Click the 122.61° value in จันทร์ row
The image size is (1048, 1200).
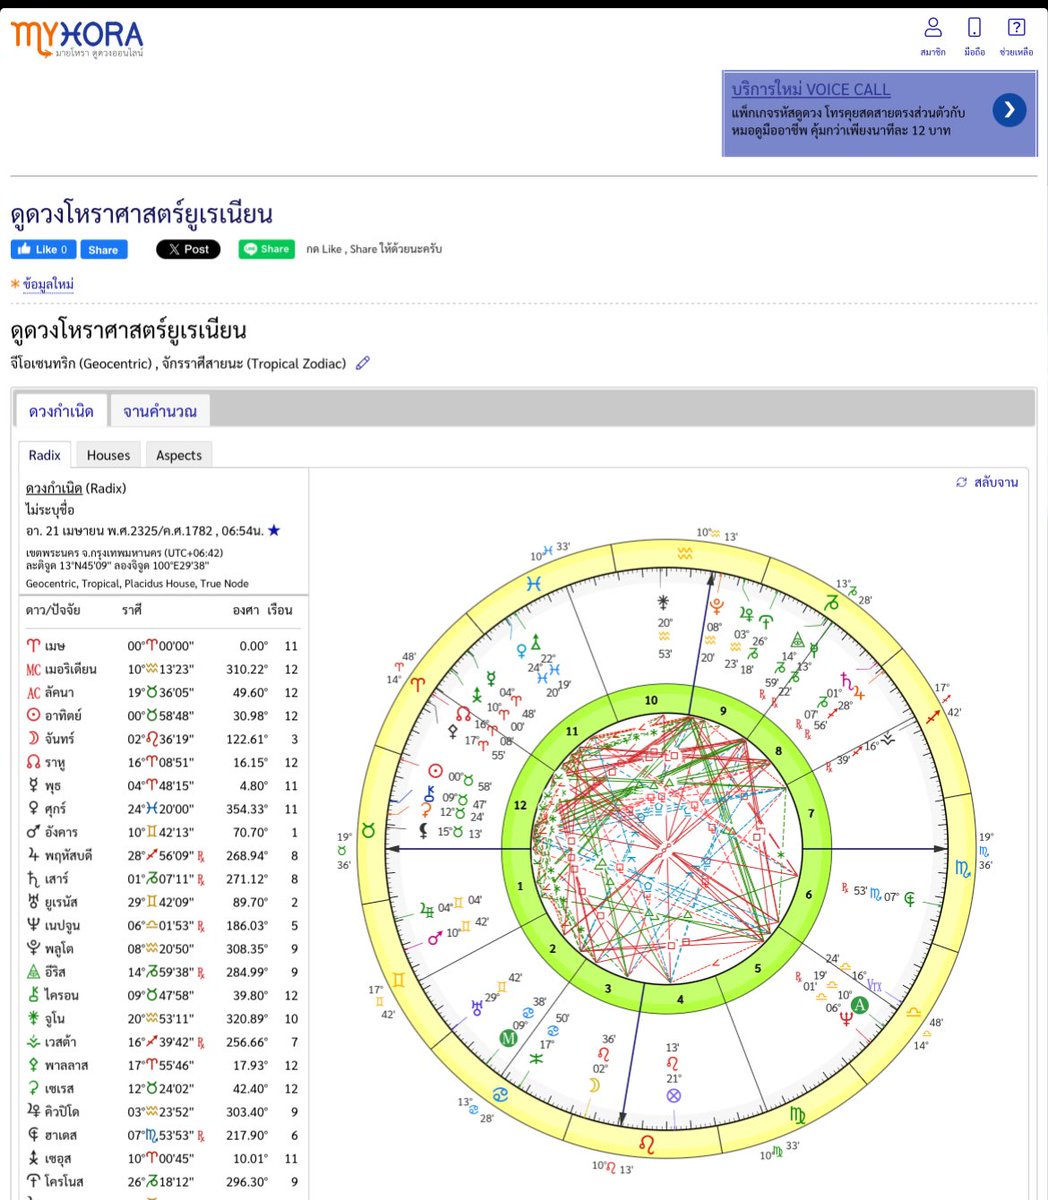(x=247, y=739)
